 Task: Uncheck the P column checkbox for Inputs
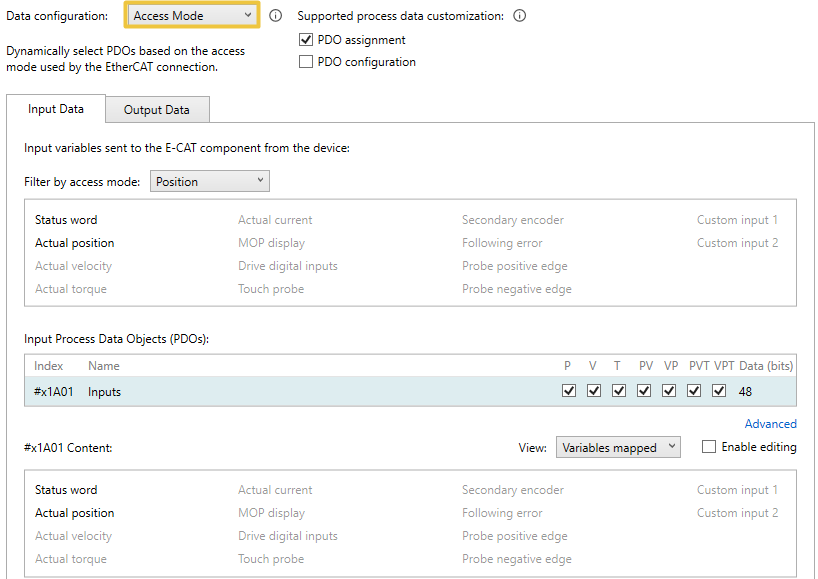pos(569,391)
